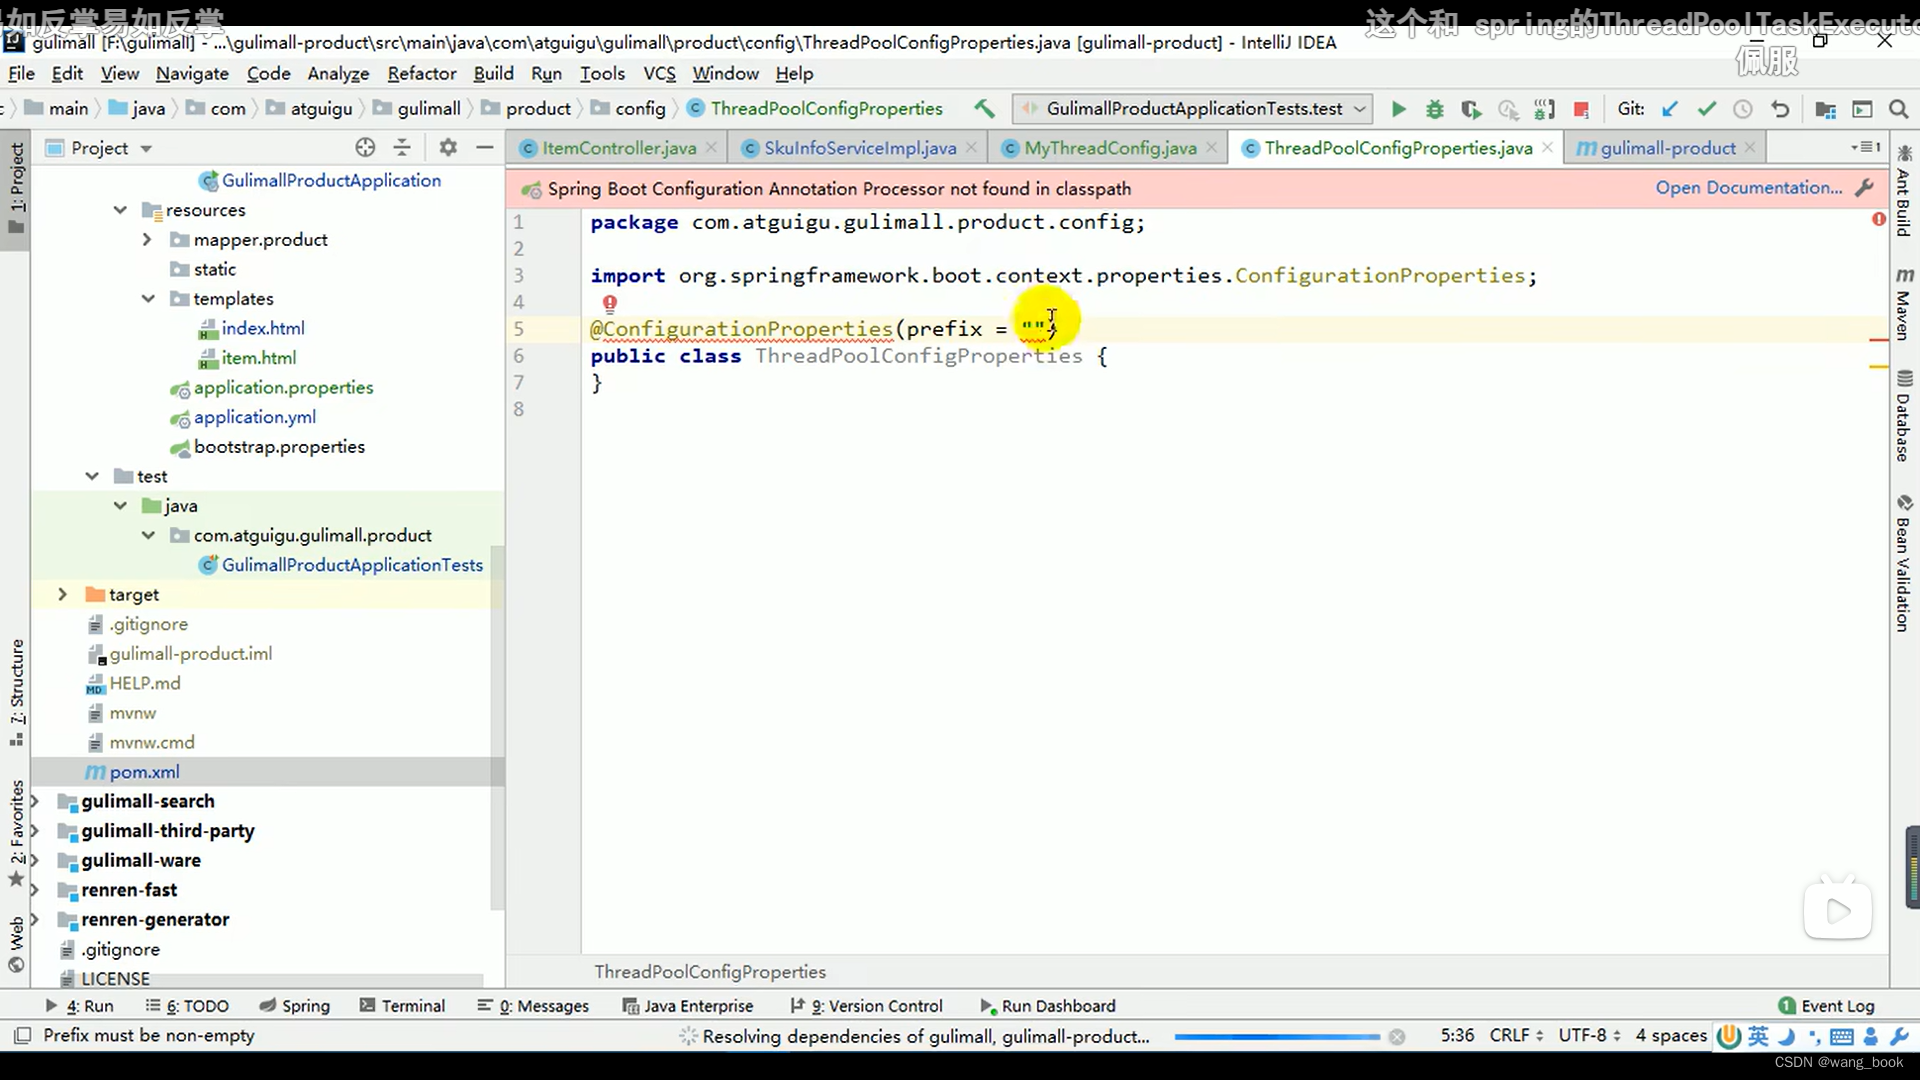Viewport: 1920px width, 1080px height.
Task: Click the Search everywhere icon
Action: click(1899, 108)
